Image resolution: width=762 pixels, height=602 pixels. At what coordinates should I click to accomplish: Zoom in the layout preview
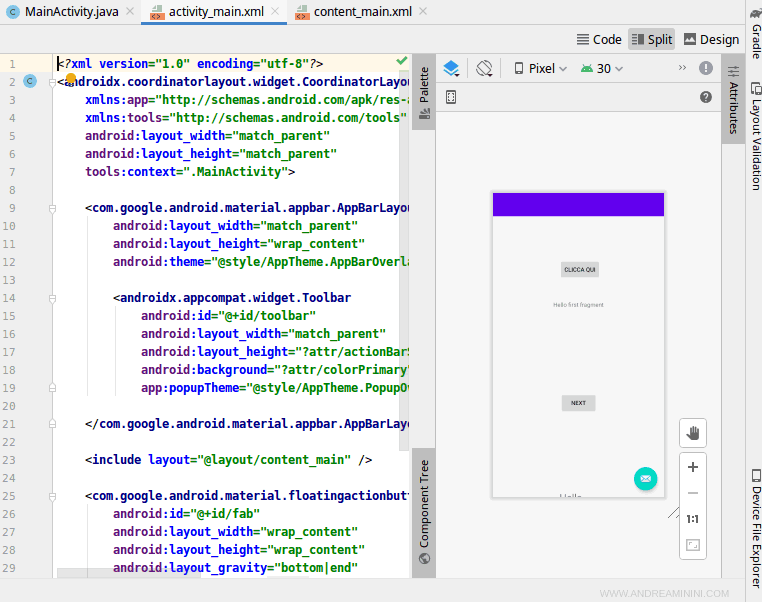[693, 467]
